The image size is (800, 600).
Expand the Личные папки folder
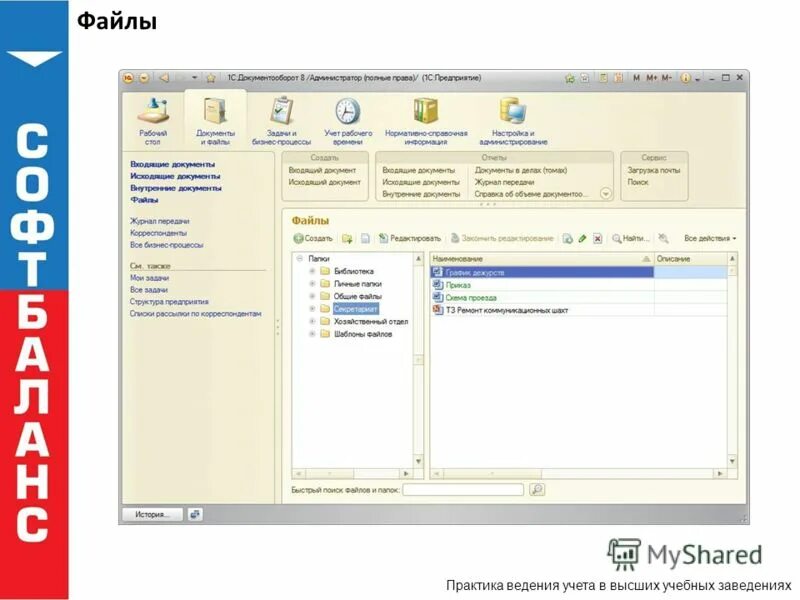point(312,284)
